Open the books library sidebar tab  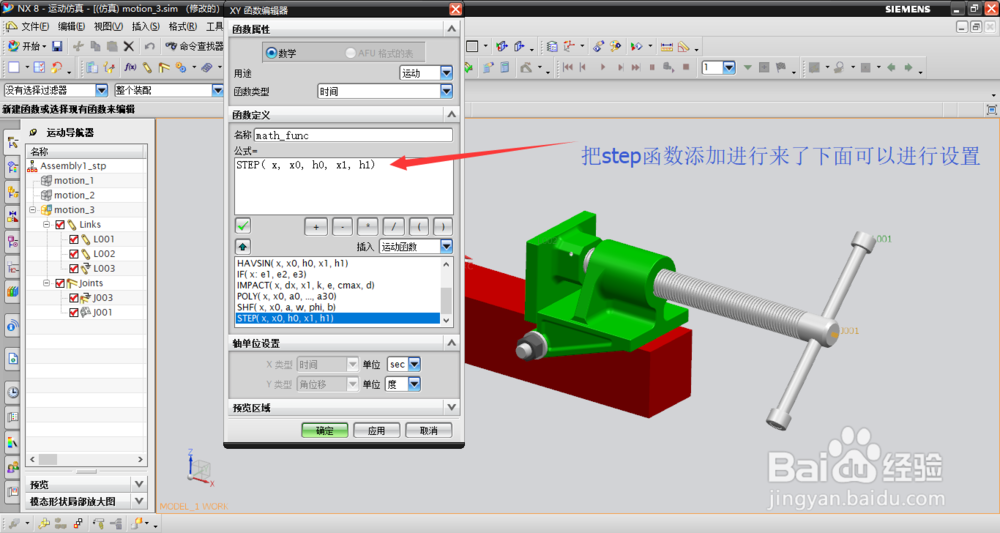click(x=12, y=292)
